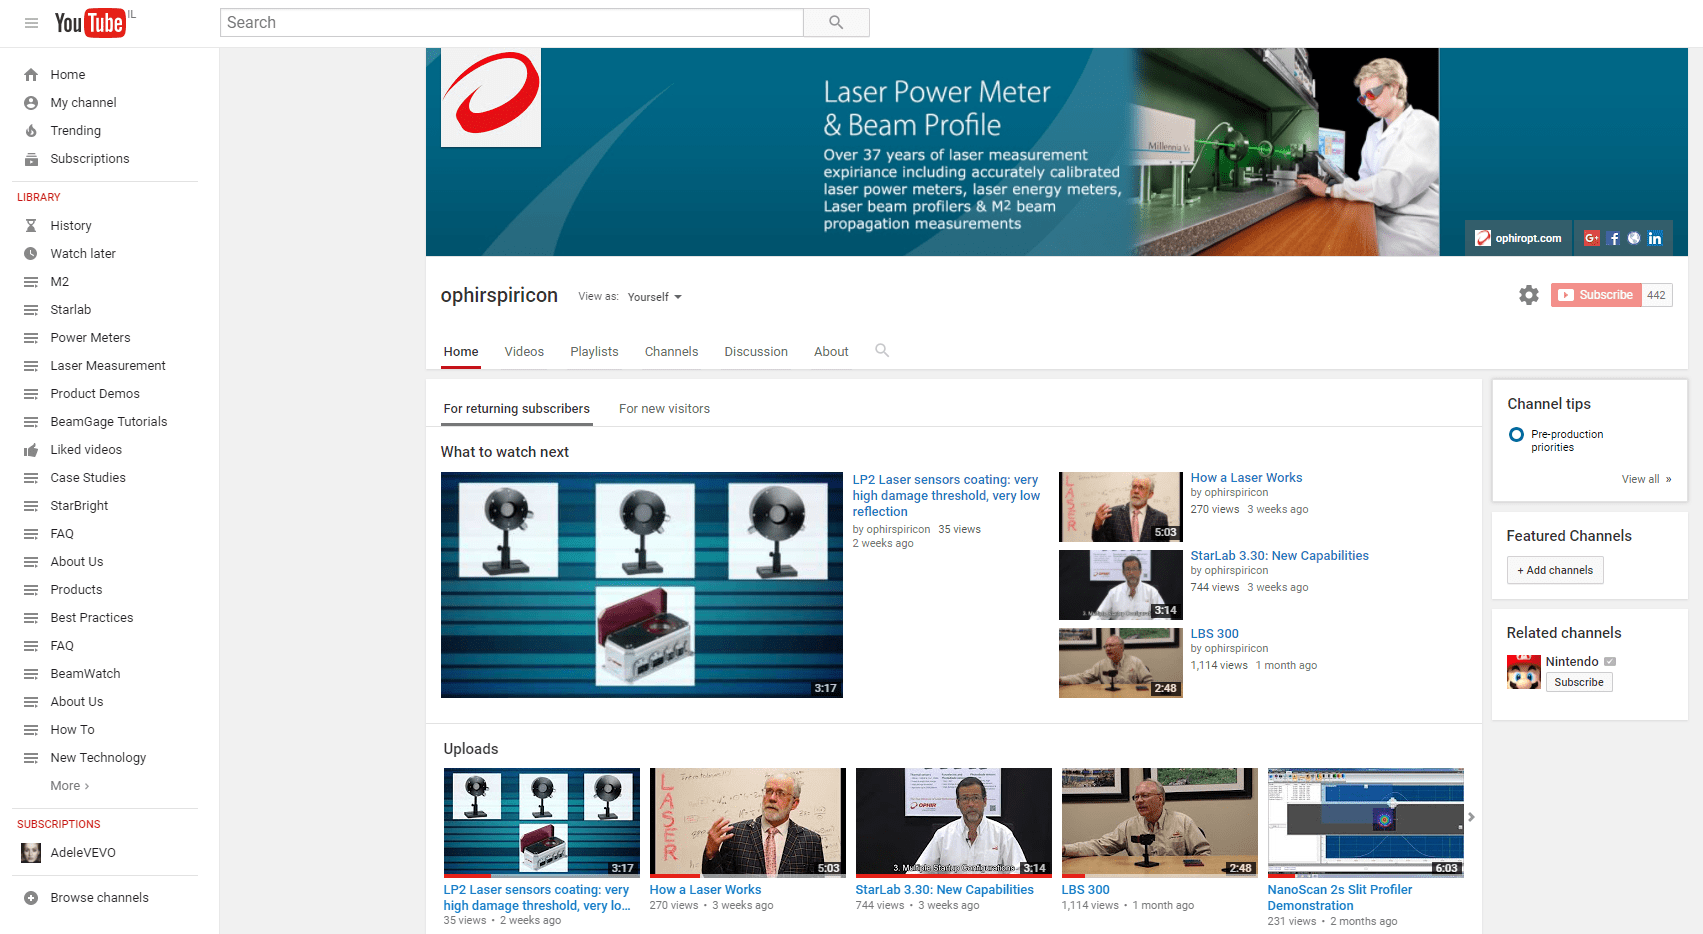Open the Google+ link on the banner
Image resolution: width=1703 pixels, height=934 pixels.
[x=1591, y=238]
